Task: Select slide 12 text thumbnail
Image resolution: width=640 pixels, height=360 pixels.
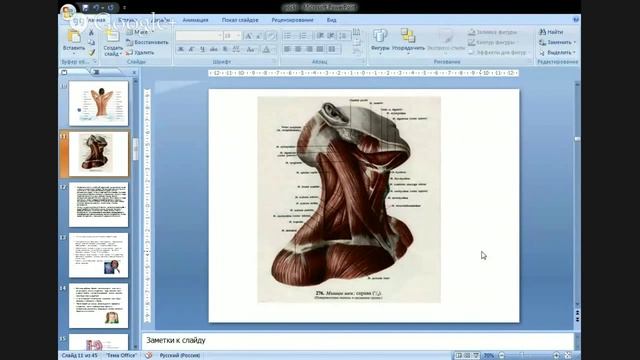Action: (x=98, y=204)
